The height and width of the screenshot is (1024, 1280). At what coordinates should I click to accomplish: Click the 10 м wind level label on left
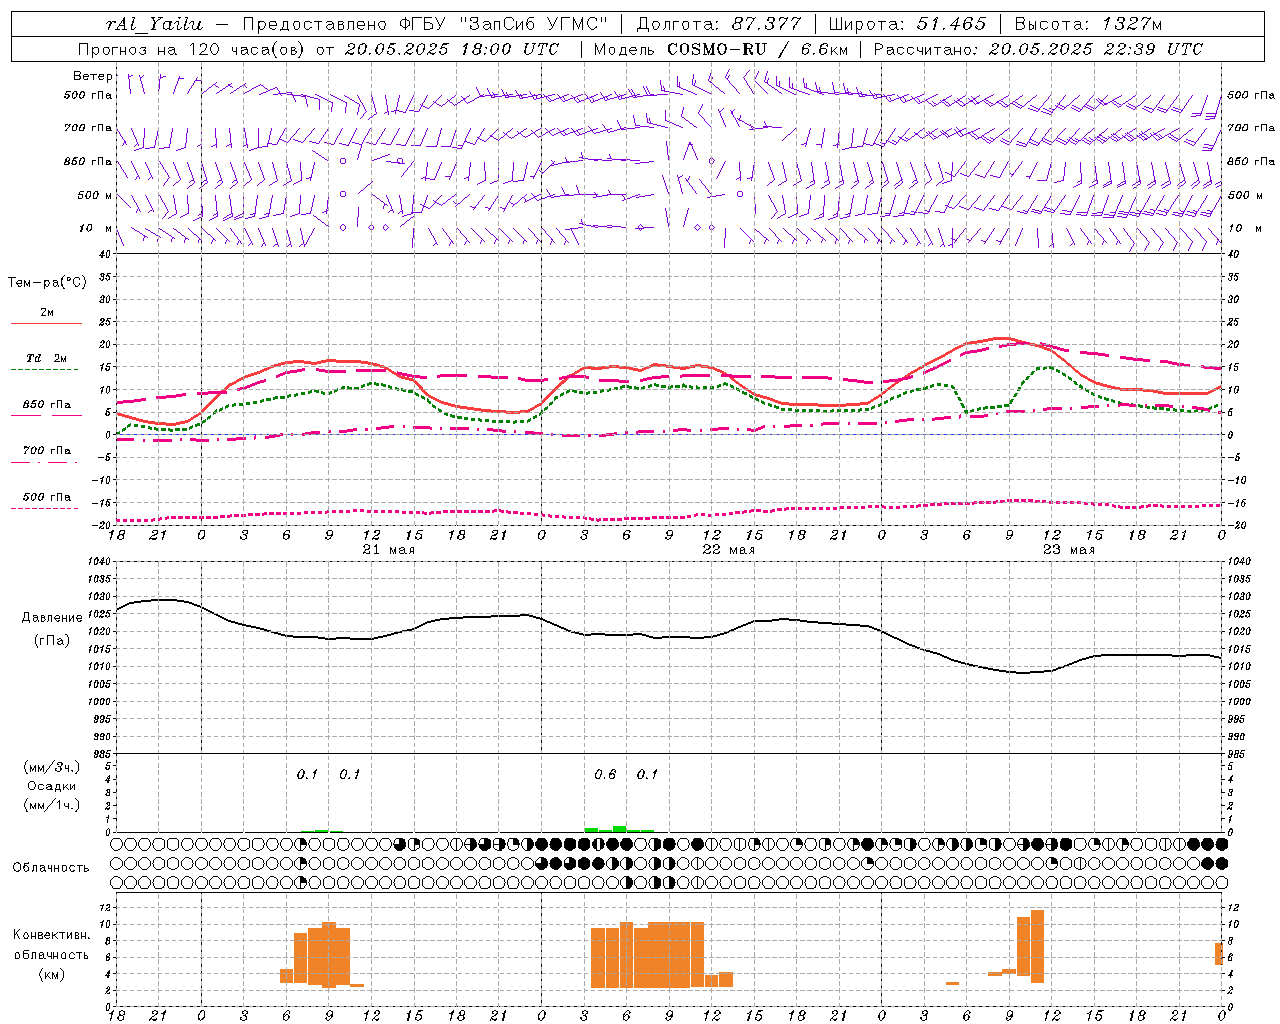click(x=96, y=228)
